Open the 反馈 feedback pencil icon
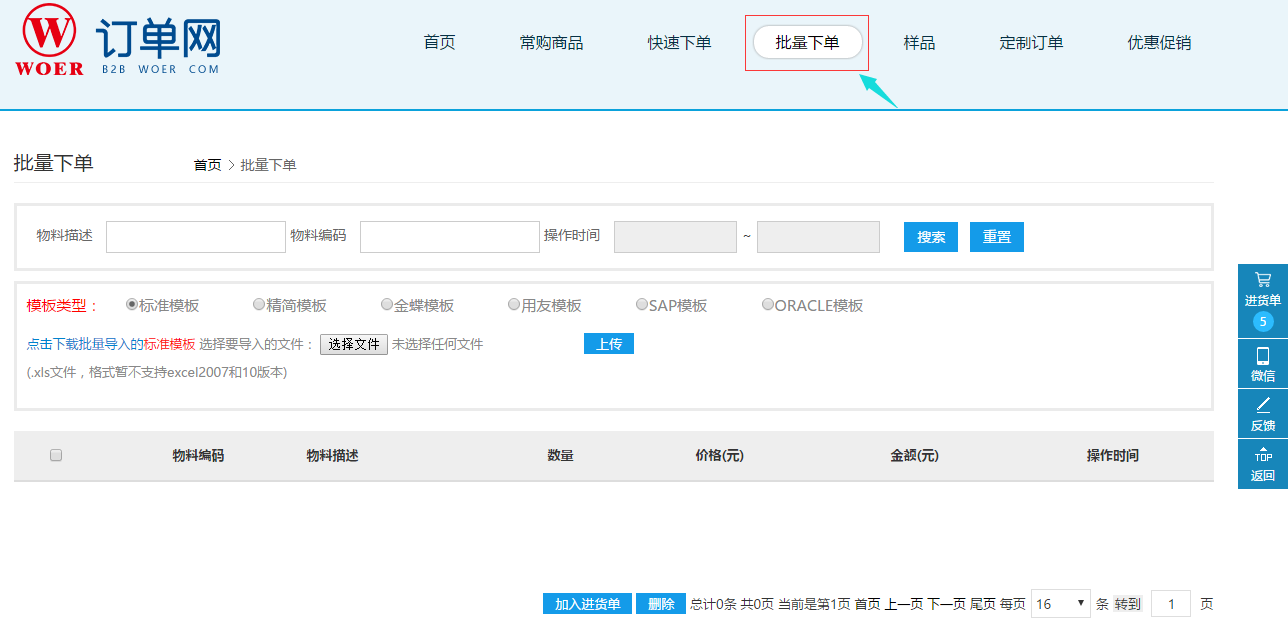This screenshot has height=620, width=1288. pos(1262,405)
